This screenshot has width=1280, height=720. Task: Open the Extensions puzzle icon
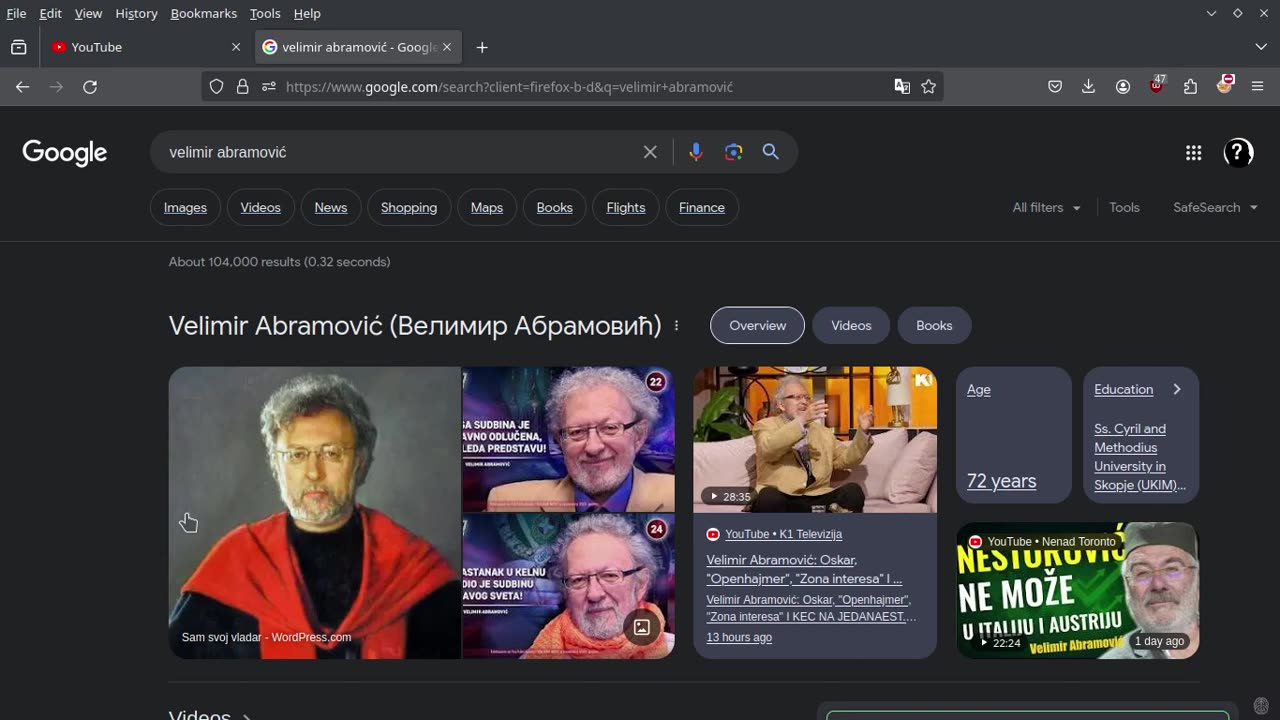[x=1190, y=87]
